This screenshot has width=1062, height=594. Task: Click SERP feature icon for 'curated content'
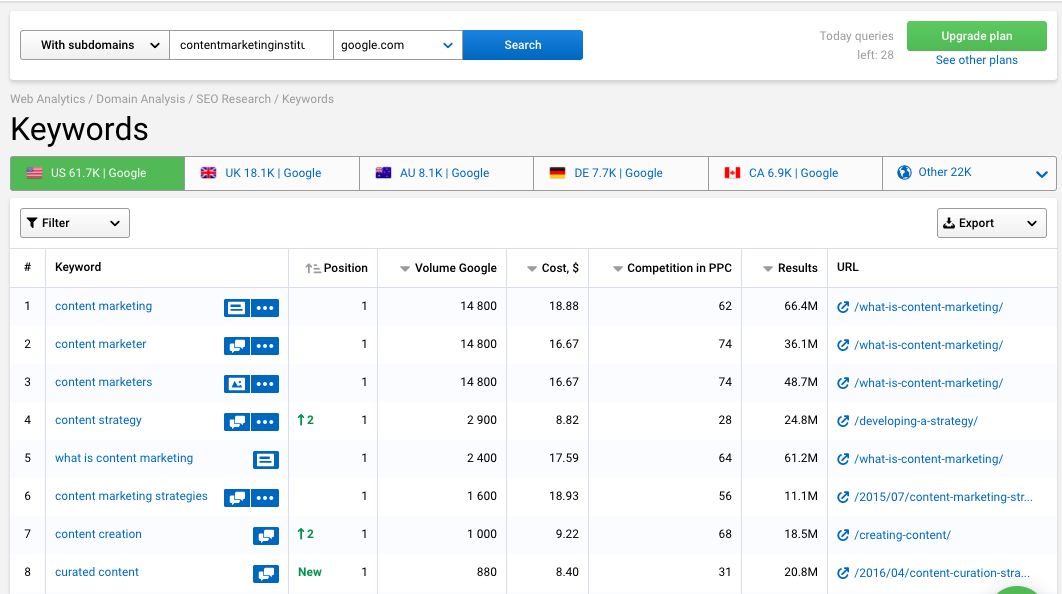(266, 574)
